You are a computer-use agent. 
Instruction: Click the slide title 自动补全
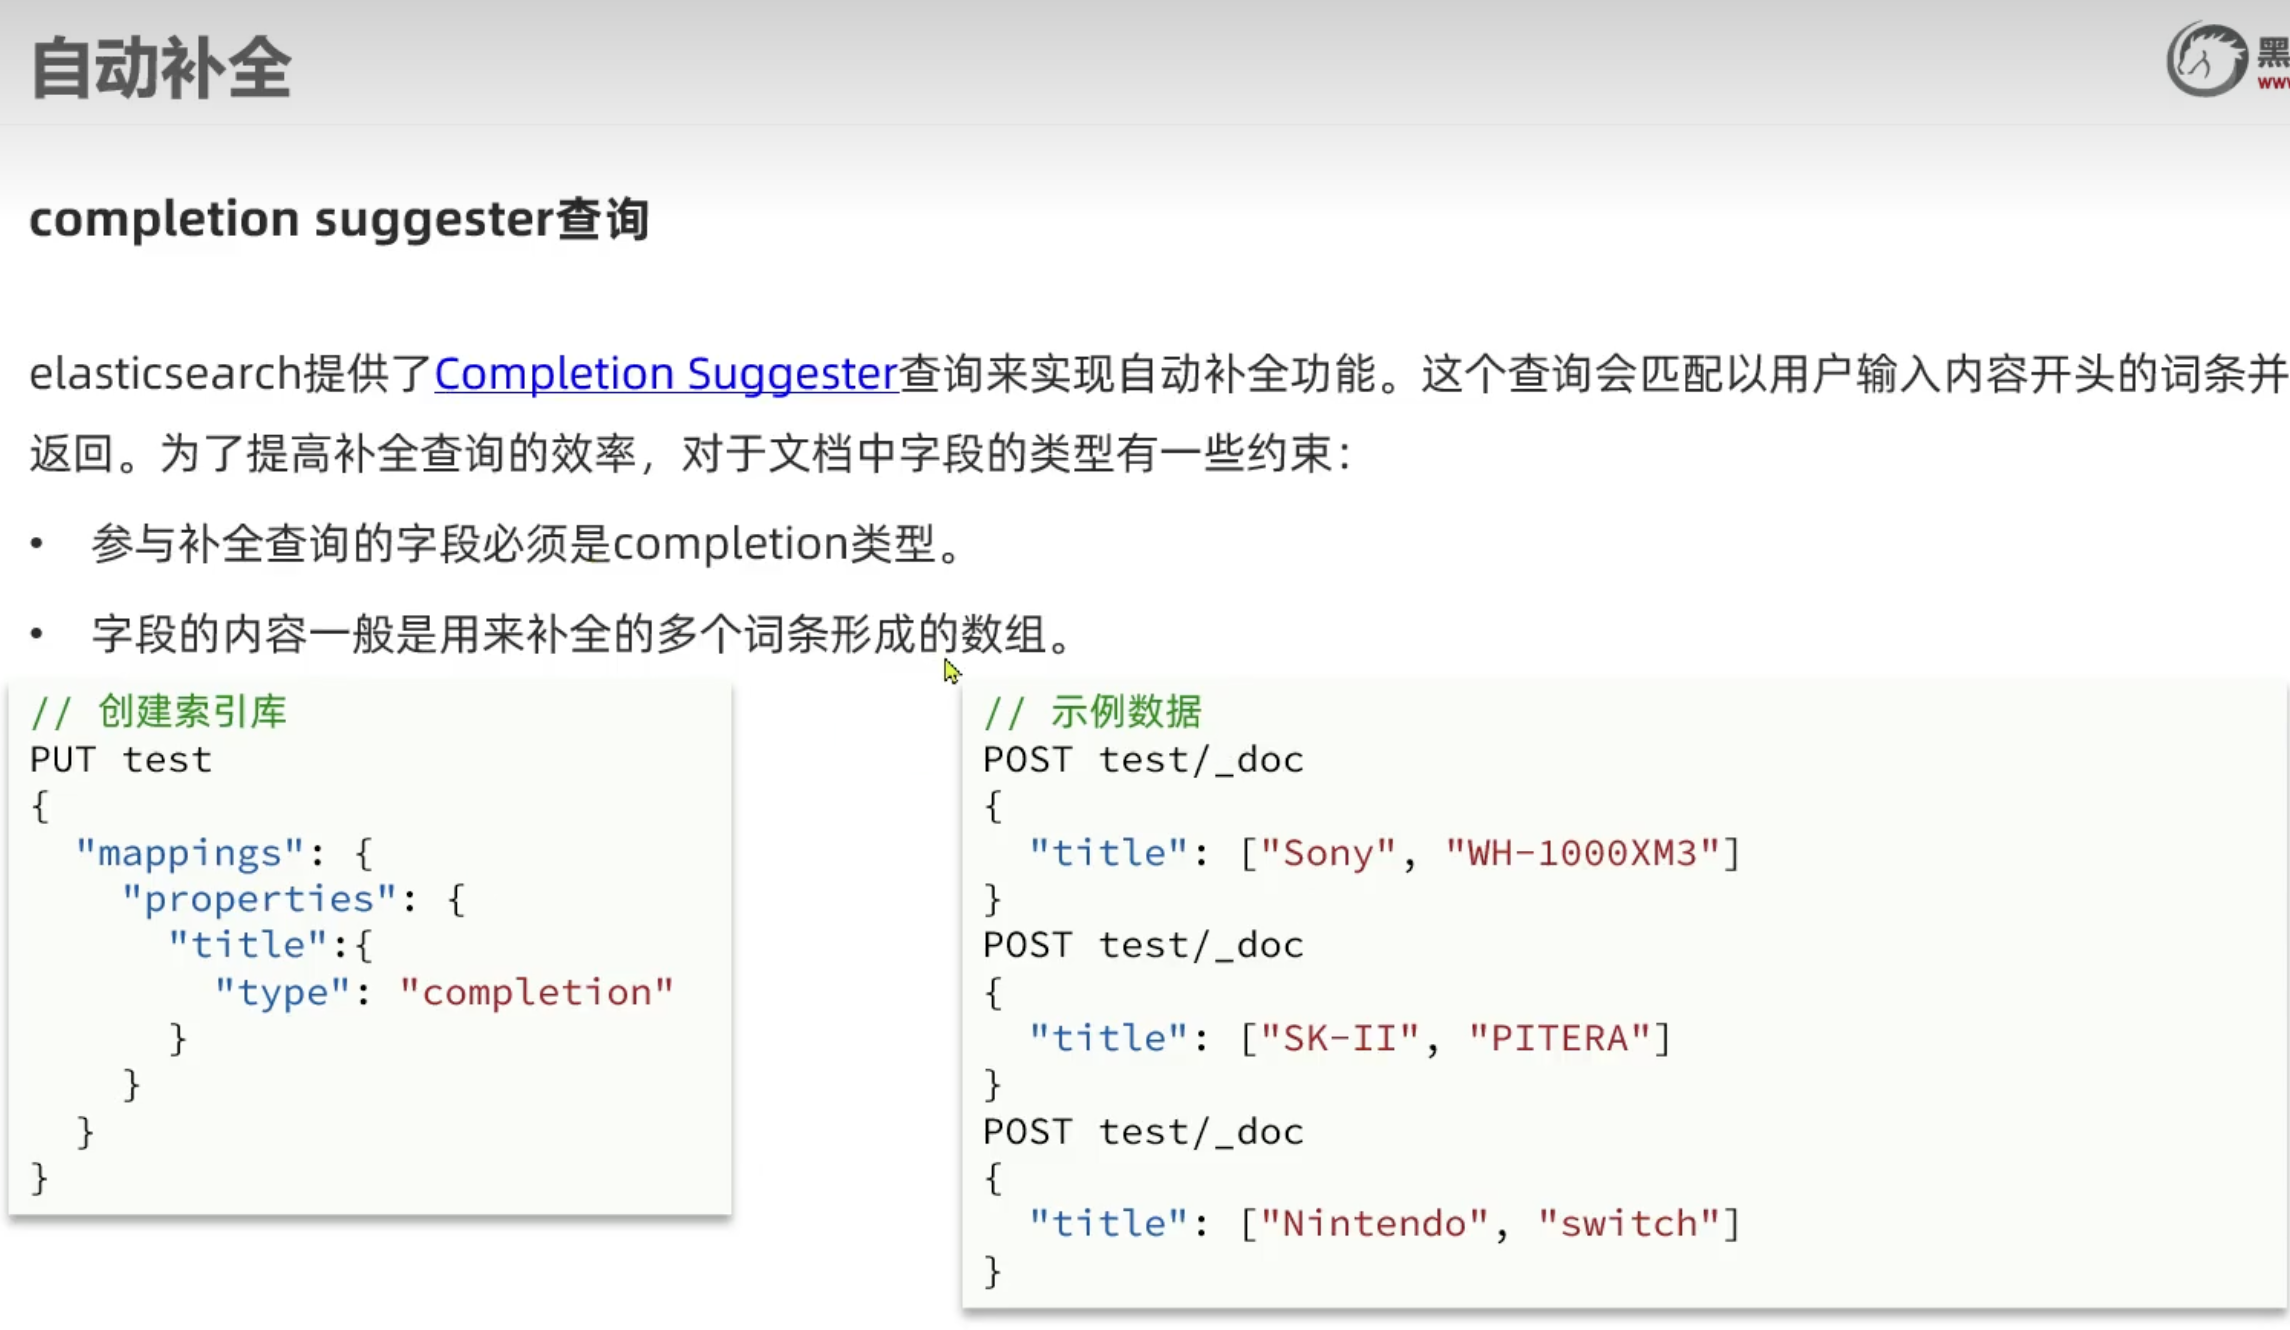coord(160,68)
